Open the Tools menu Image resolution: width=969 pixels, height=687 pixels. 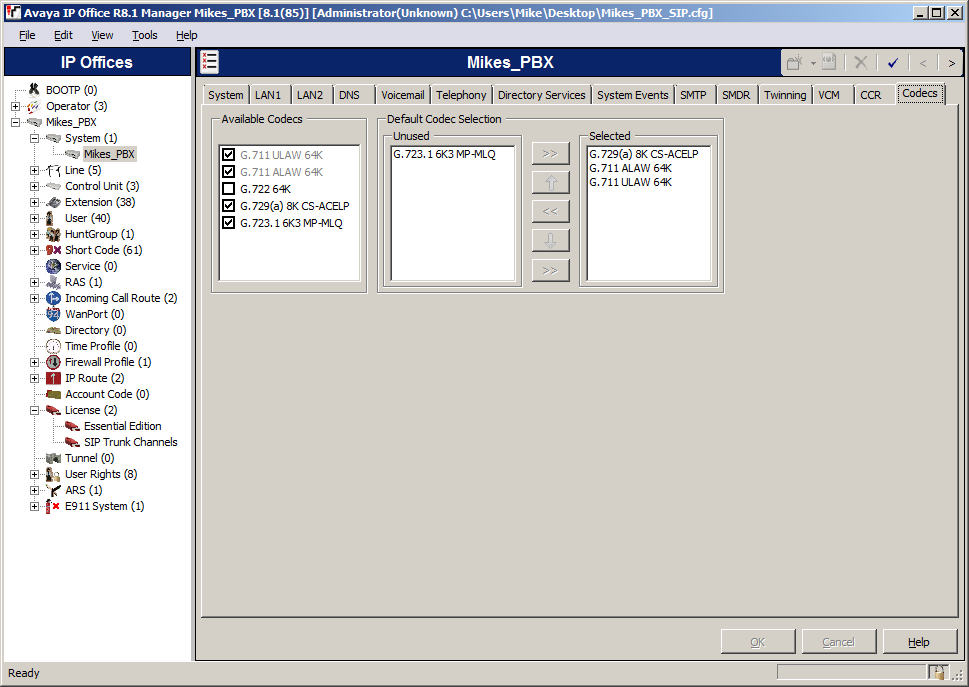tap(145, 35)
